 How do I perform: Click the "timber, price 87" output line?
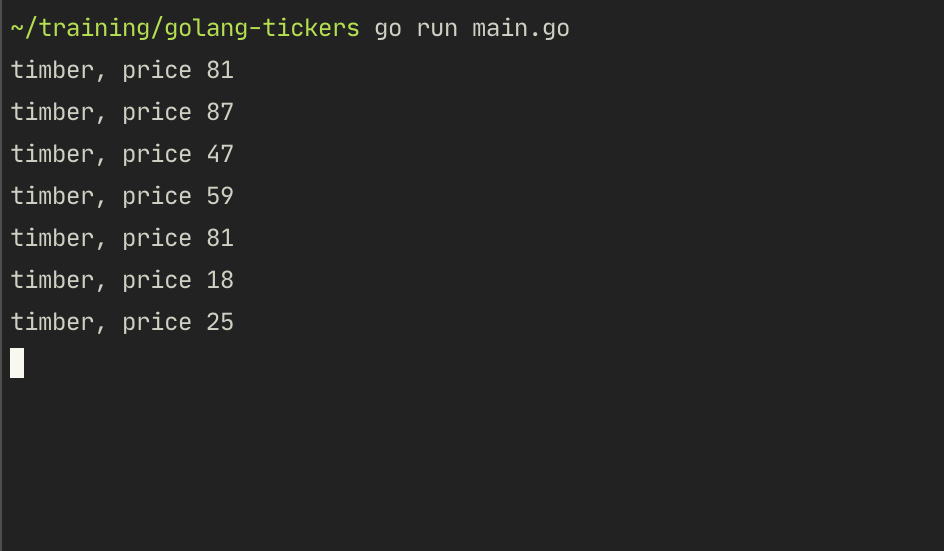122,112
